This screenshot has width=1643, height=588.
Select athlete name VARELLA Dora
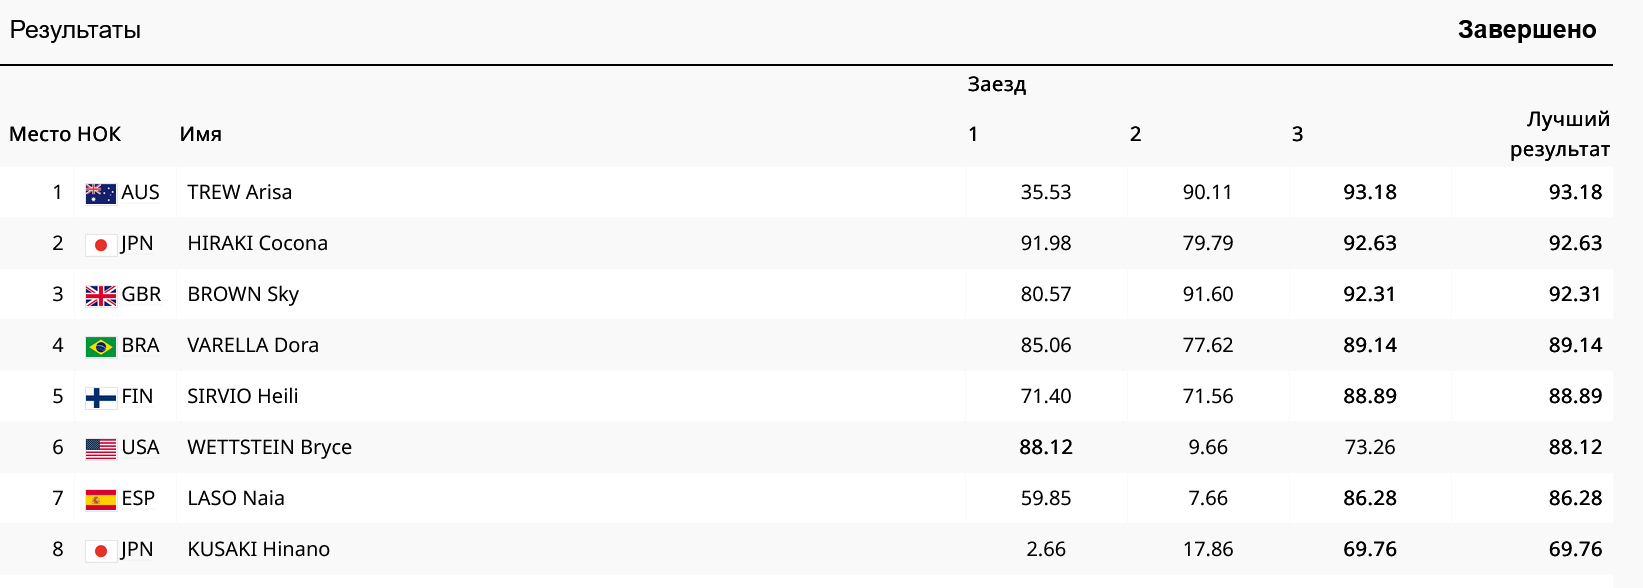[253, 345]
